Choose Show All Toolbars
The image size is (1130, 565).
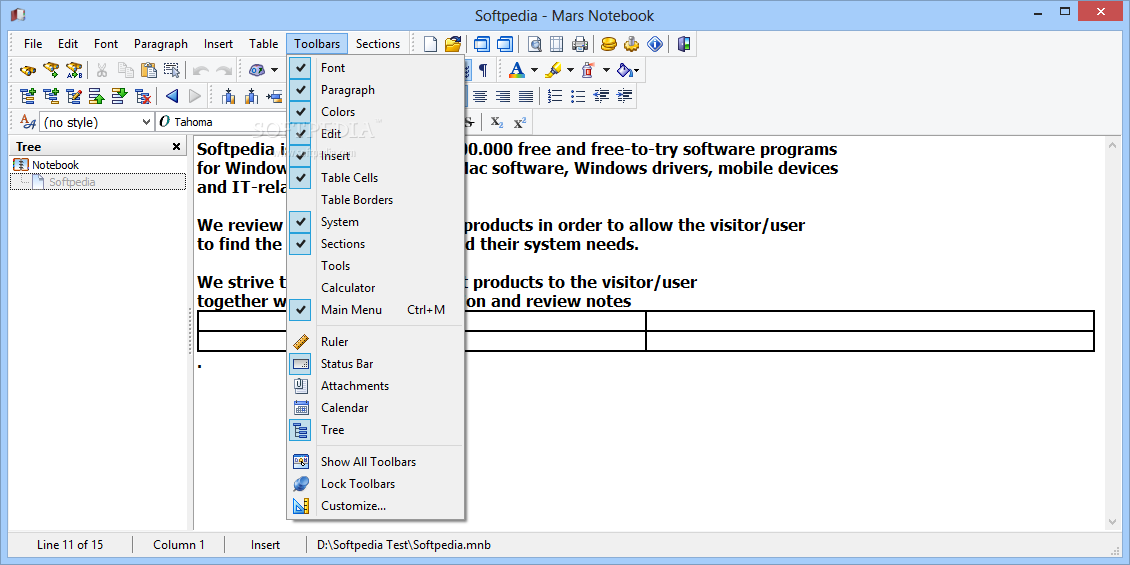point(375,462)
